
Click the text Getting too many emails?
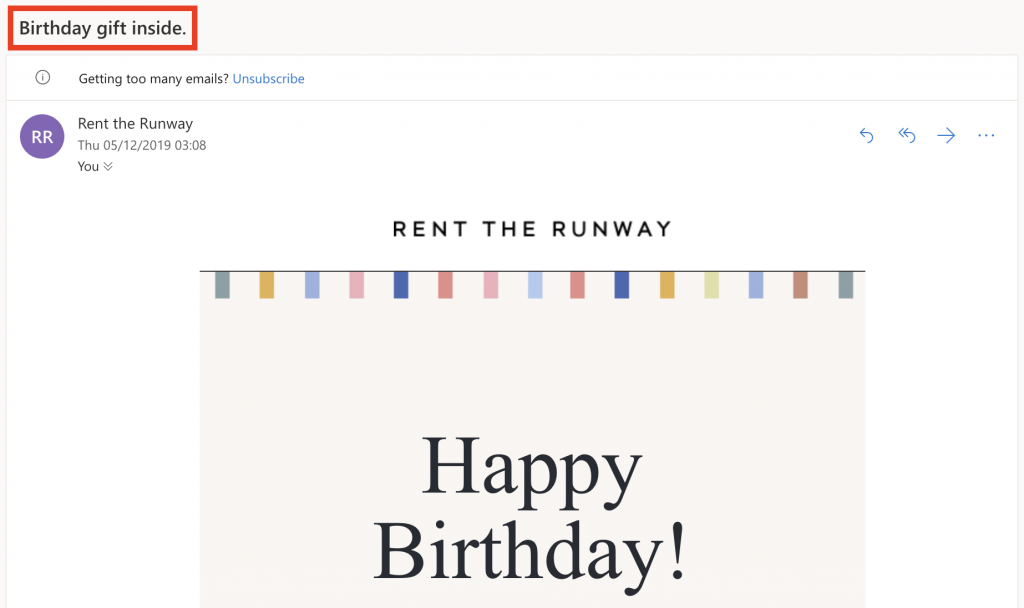point(153,78)
